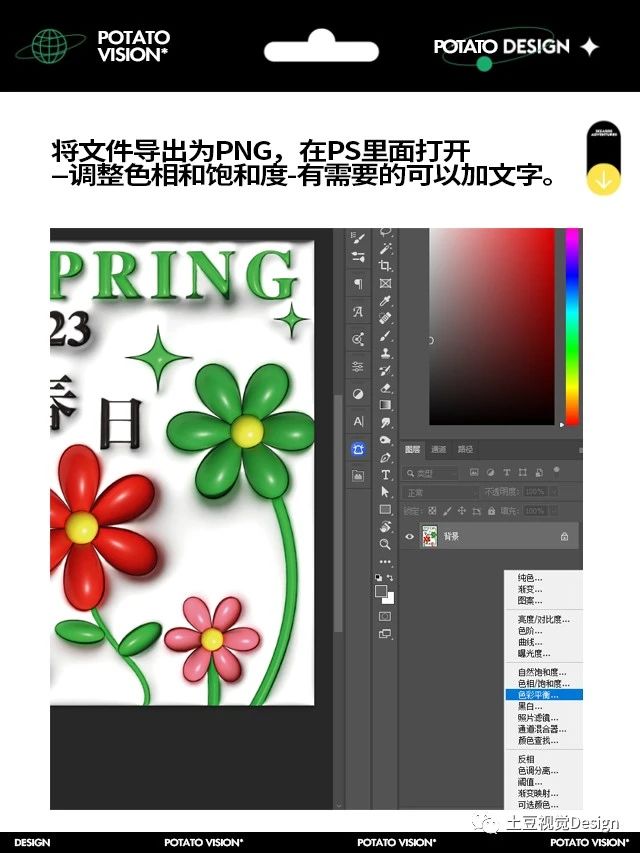Open the Brushes panel icon
The height and width of the screenshot is (853, 640).
(358, 257)
